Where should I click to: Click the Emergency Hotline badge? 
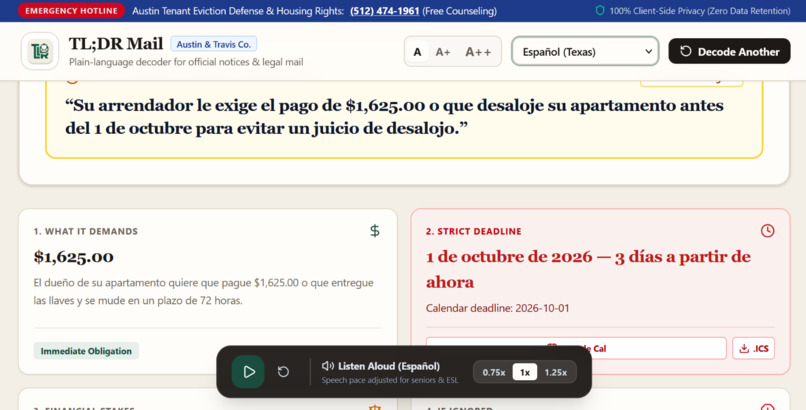coord(71,11)
